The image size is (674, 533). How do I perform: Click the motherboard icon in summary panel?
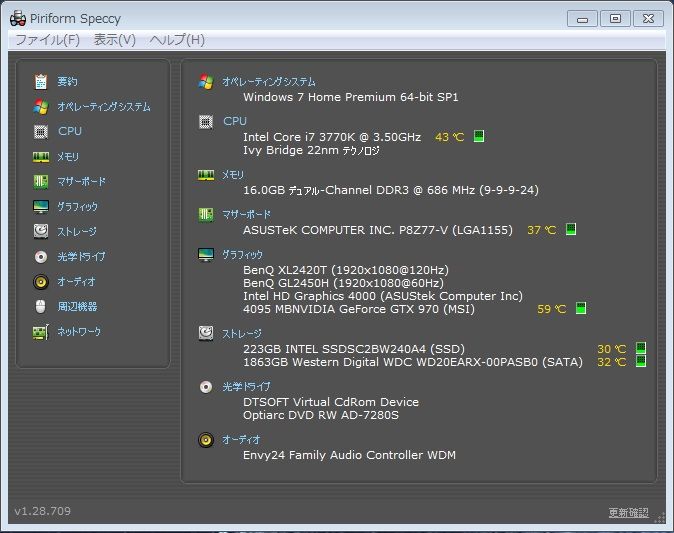[206, 214]
